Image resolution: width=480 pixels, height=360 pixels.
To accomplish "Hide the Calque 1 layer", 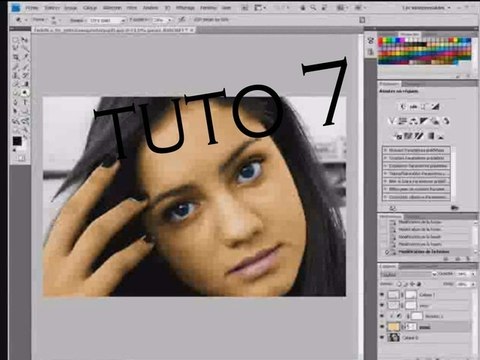I will pyautogui.click(x=382, y=295).
